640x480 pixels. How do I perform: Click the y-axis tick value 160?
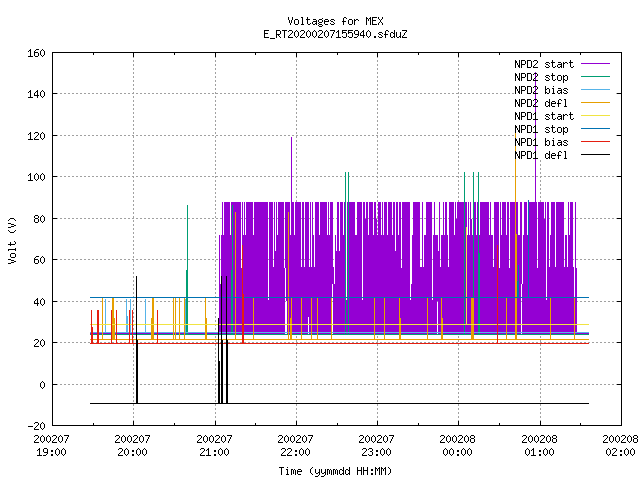click(36, 53)
